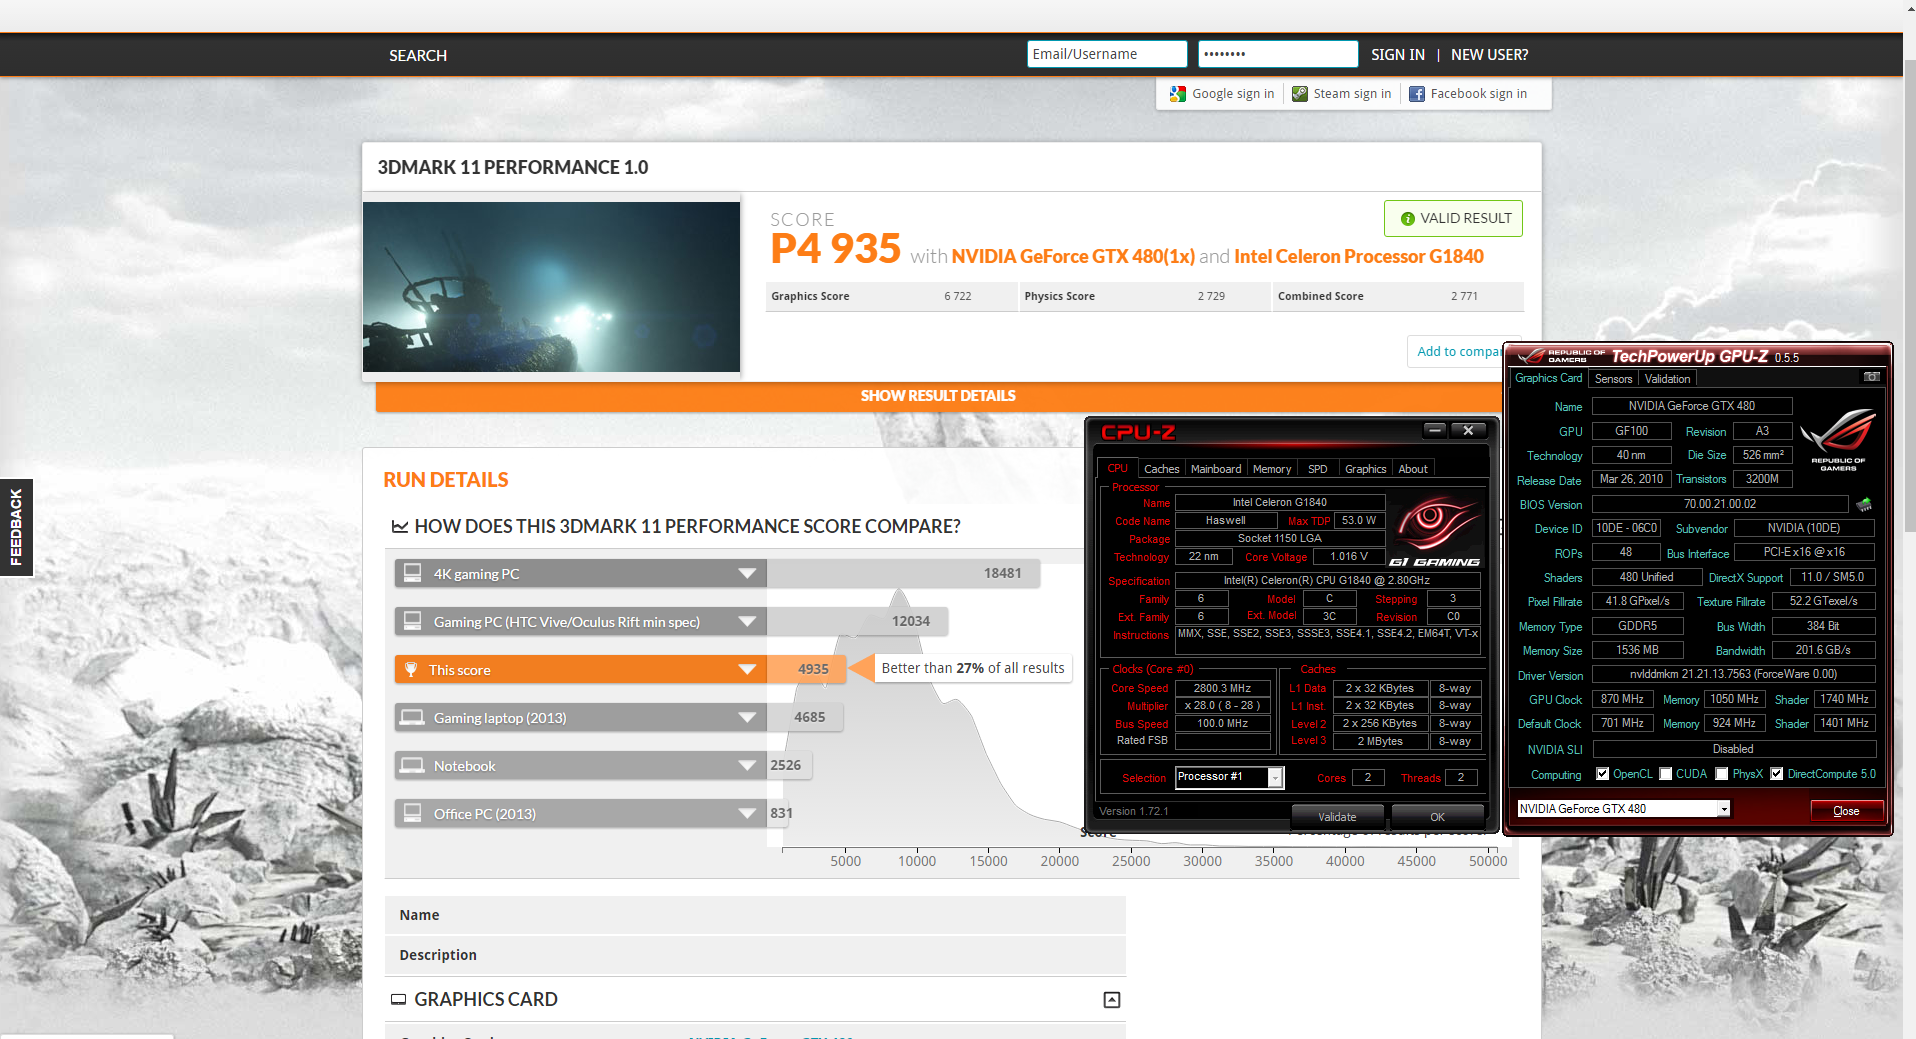Open SEARCH in the top navigation bar
The width and height of the screenshot is (1916, 1039).
click(418, 56)
